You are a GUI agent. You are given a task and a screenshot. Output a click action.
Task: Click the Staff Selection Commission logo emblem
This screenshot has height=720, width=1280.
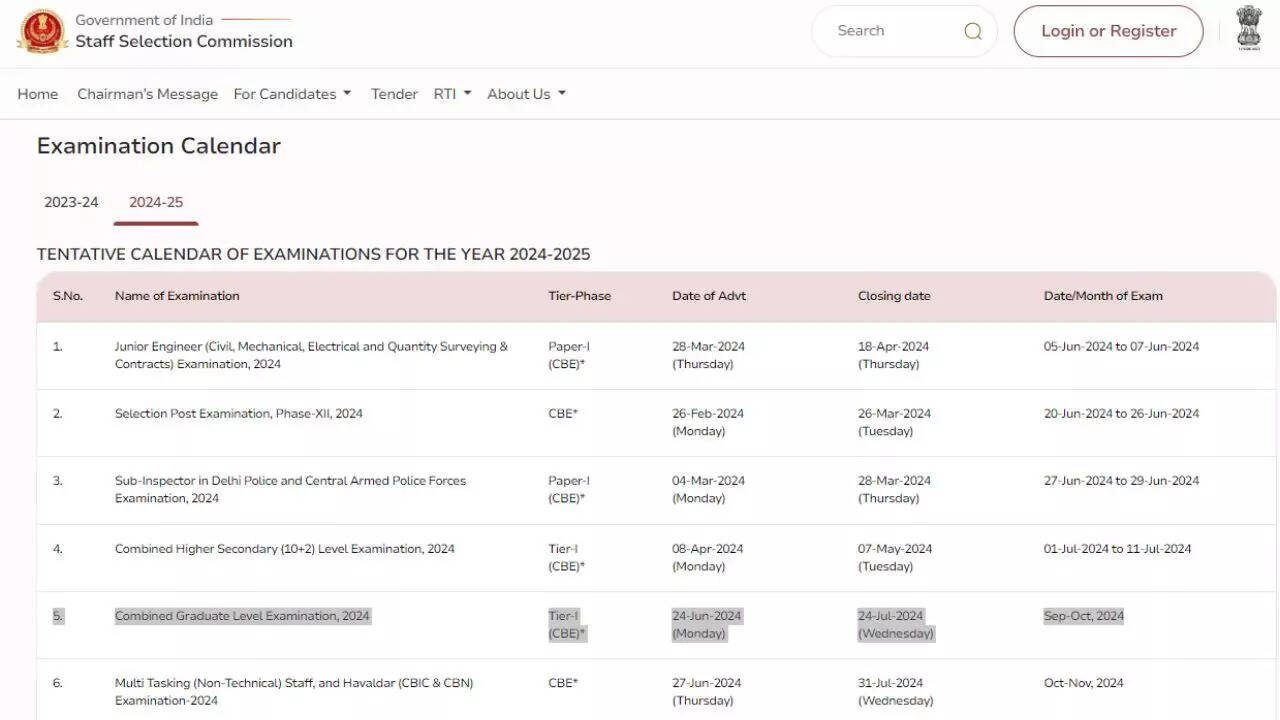pos(42,31)
